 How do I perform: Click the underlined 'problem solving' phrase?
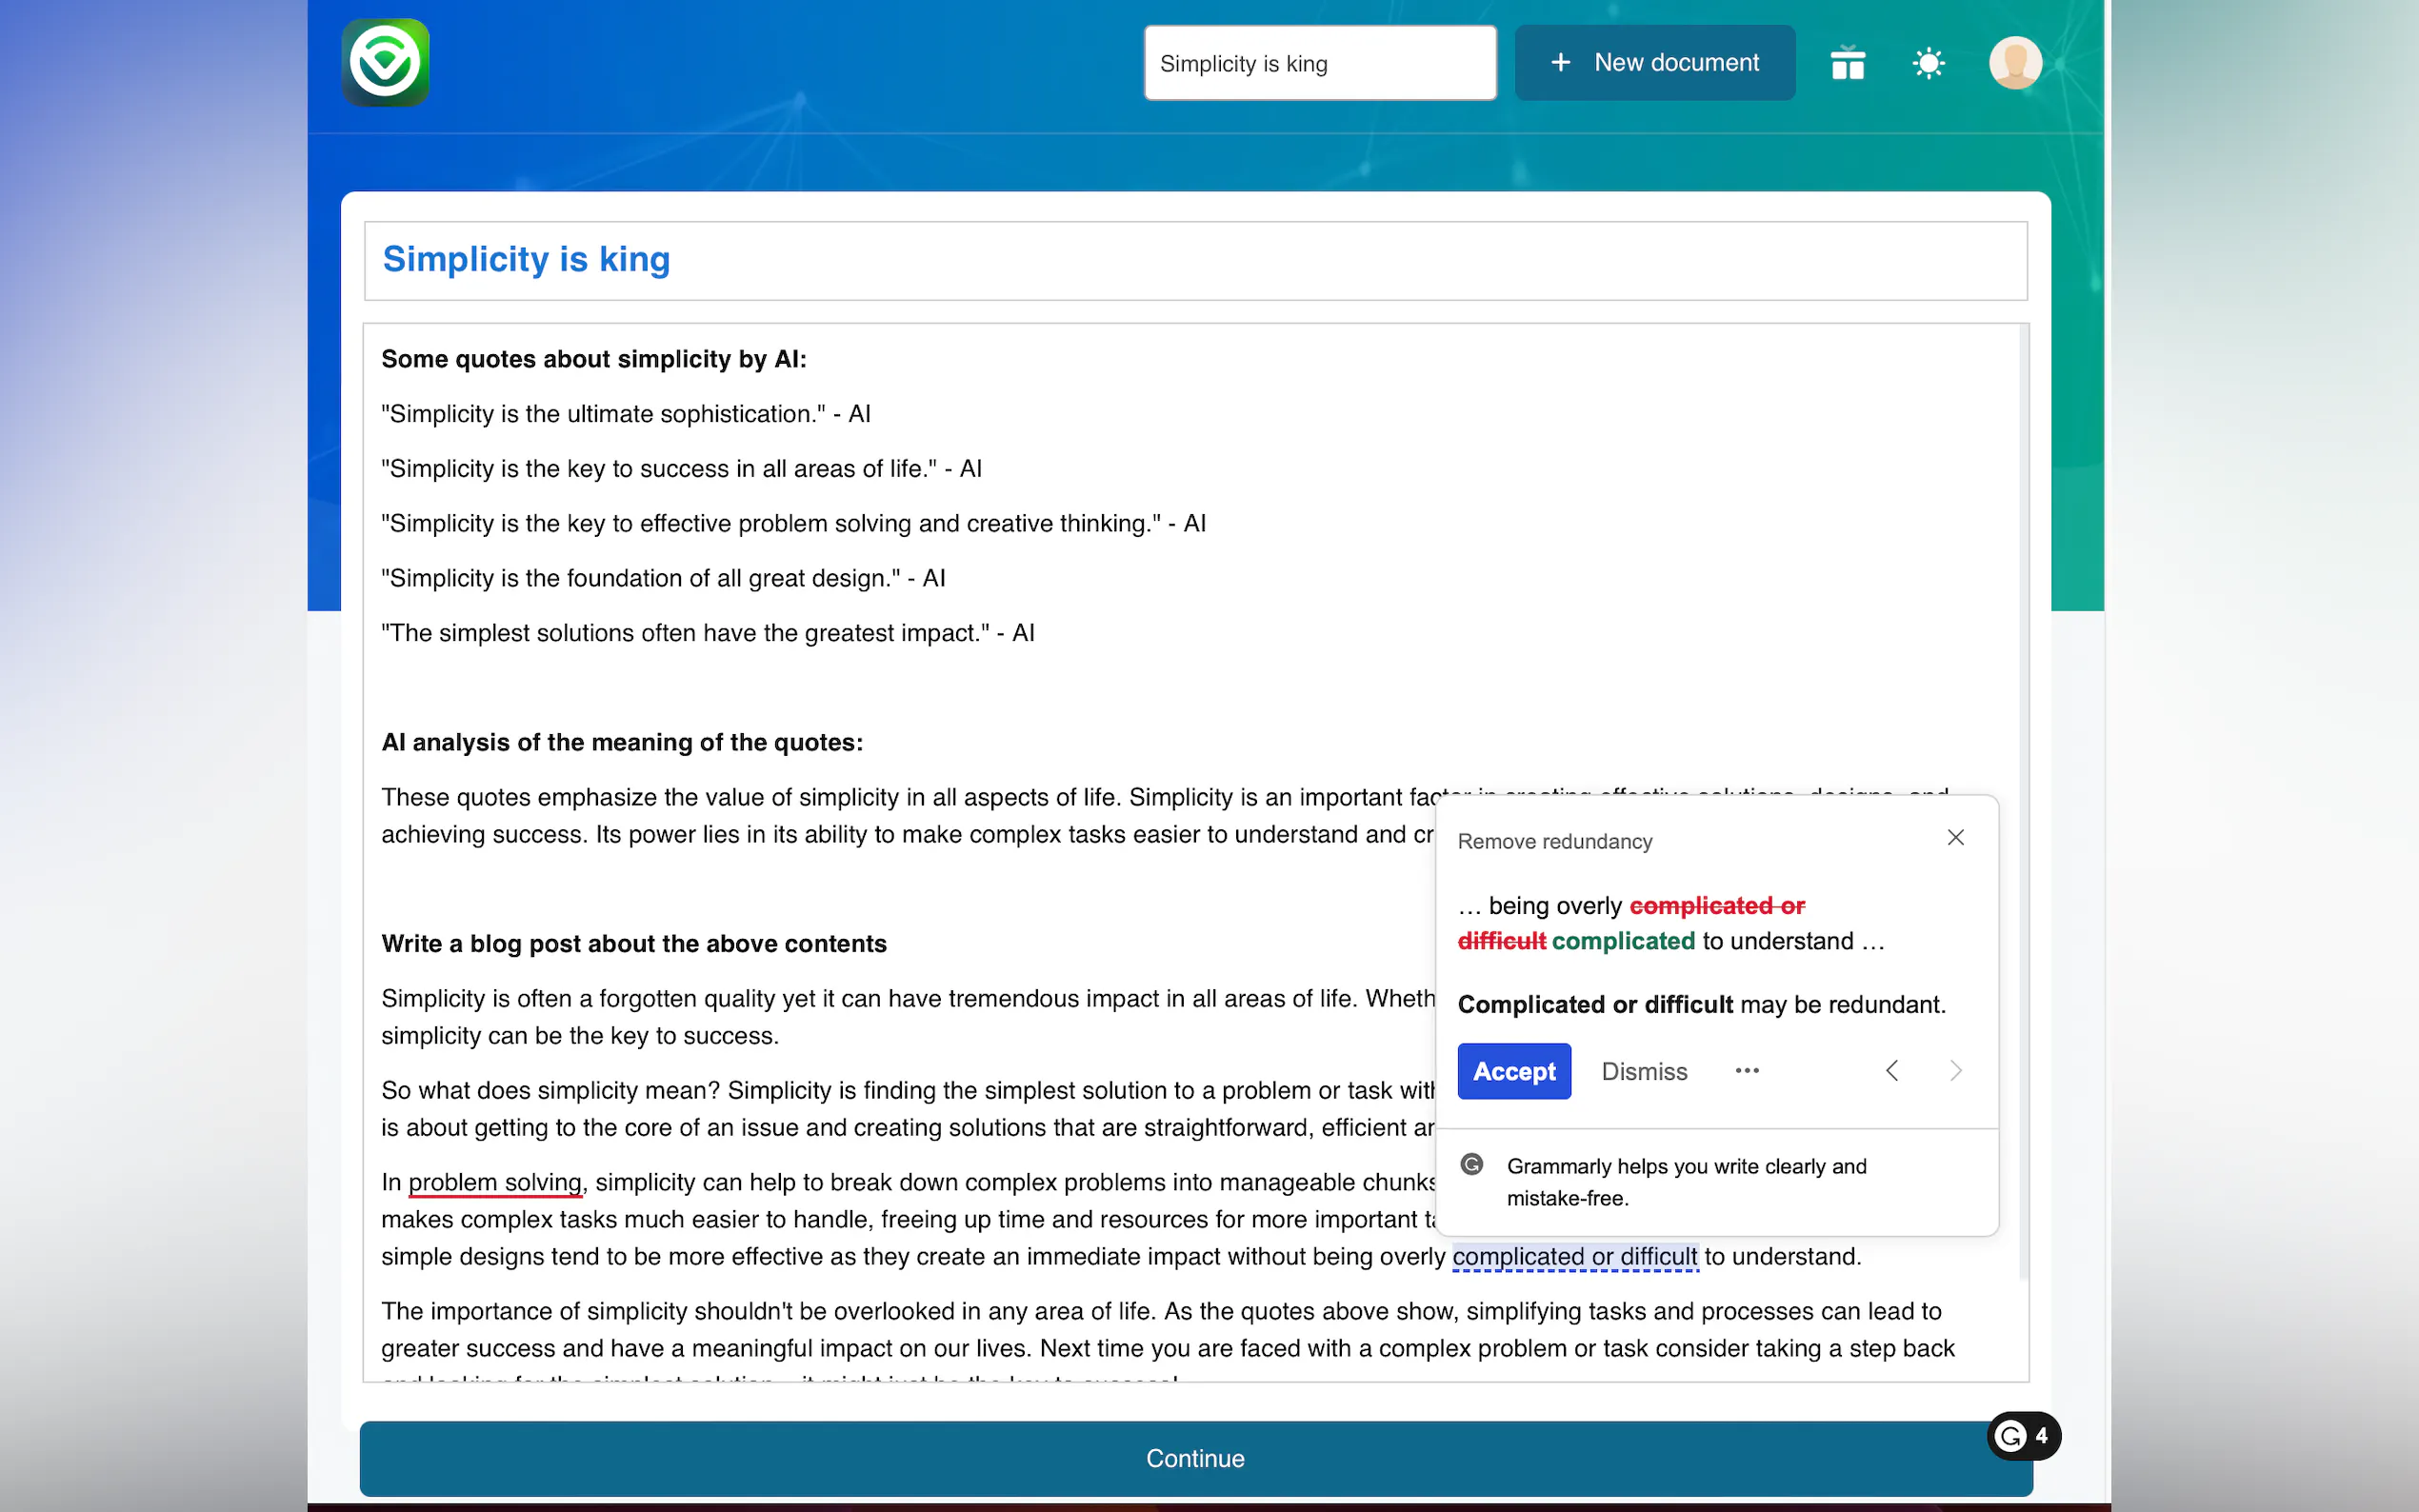(x=495, y=1183)
